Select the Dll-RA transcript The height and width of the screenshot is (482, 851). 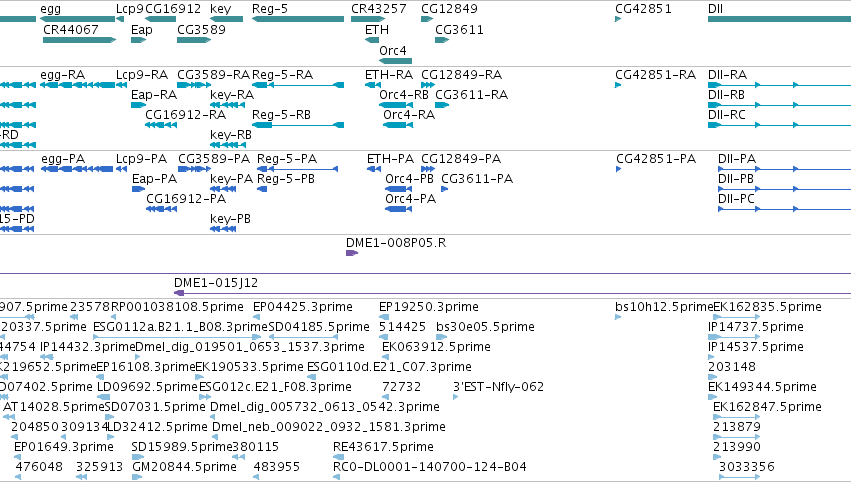point(779,85)
